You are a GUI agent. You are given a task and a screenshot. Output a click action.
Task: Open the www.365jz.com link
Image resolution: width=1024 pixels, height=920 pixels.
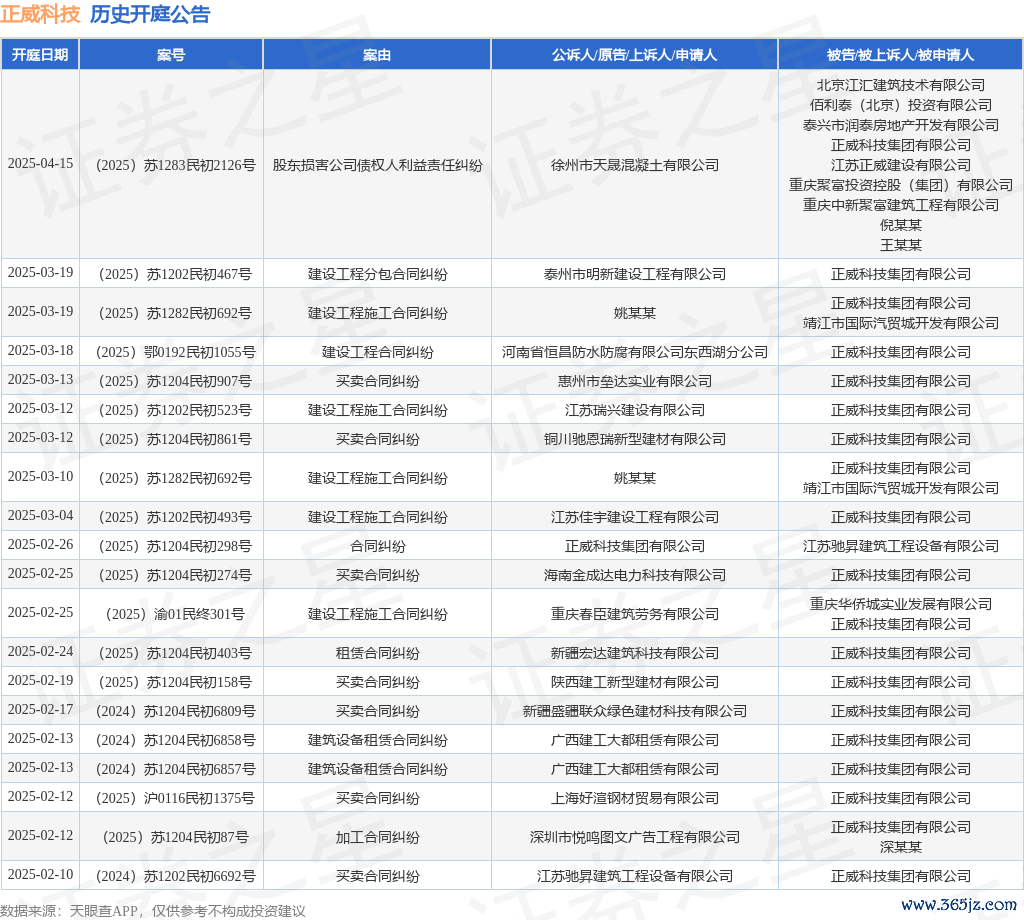(x=959, y=904)
